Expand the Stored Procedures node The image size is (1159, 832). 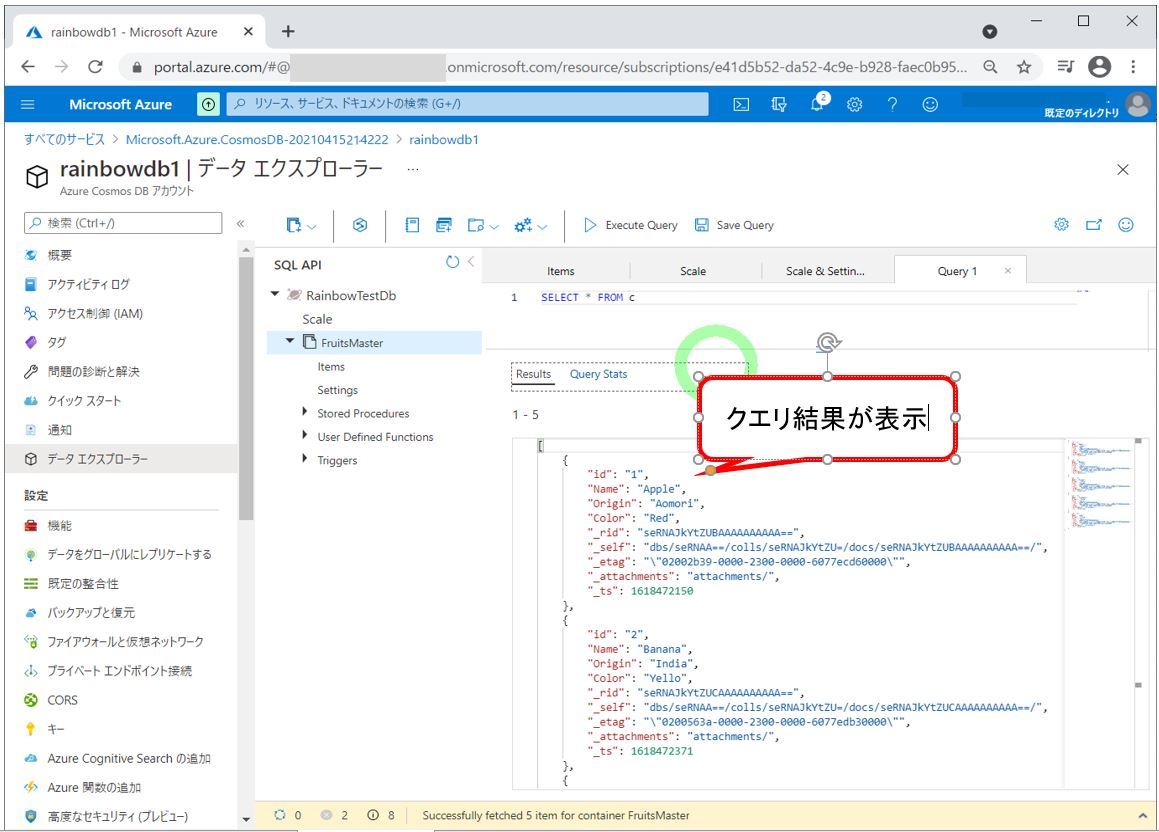pos(305,412)
